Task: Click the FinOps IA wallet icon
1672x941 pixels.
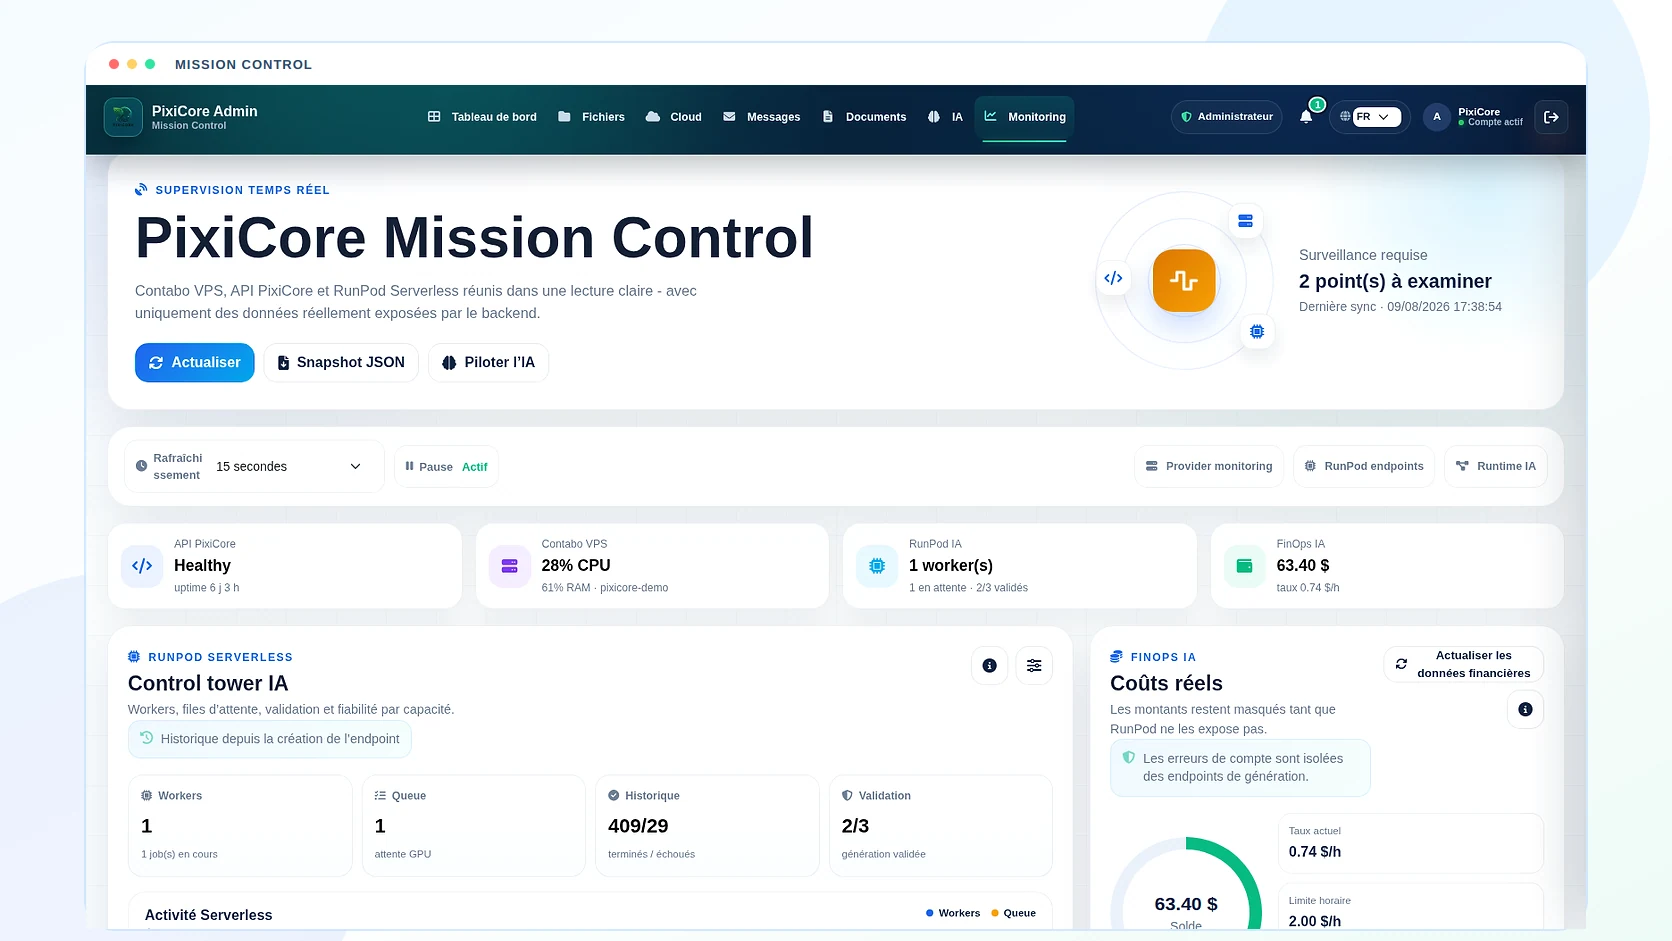Action: [x=1244, y=566]
